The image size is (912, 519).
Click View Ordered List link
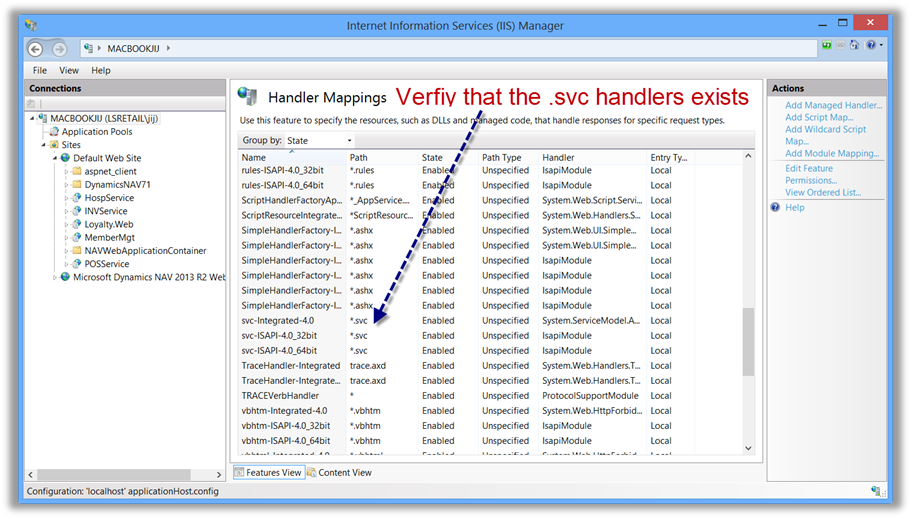pos(822,192)
